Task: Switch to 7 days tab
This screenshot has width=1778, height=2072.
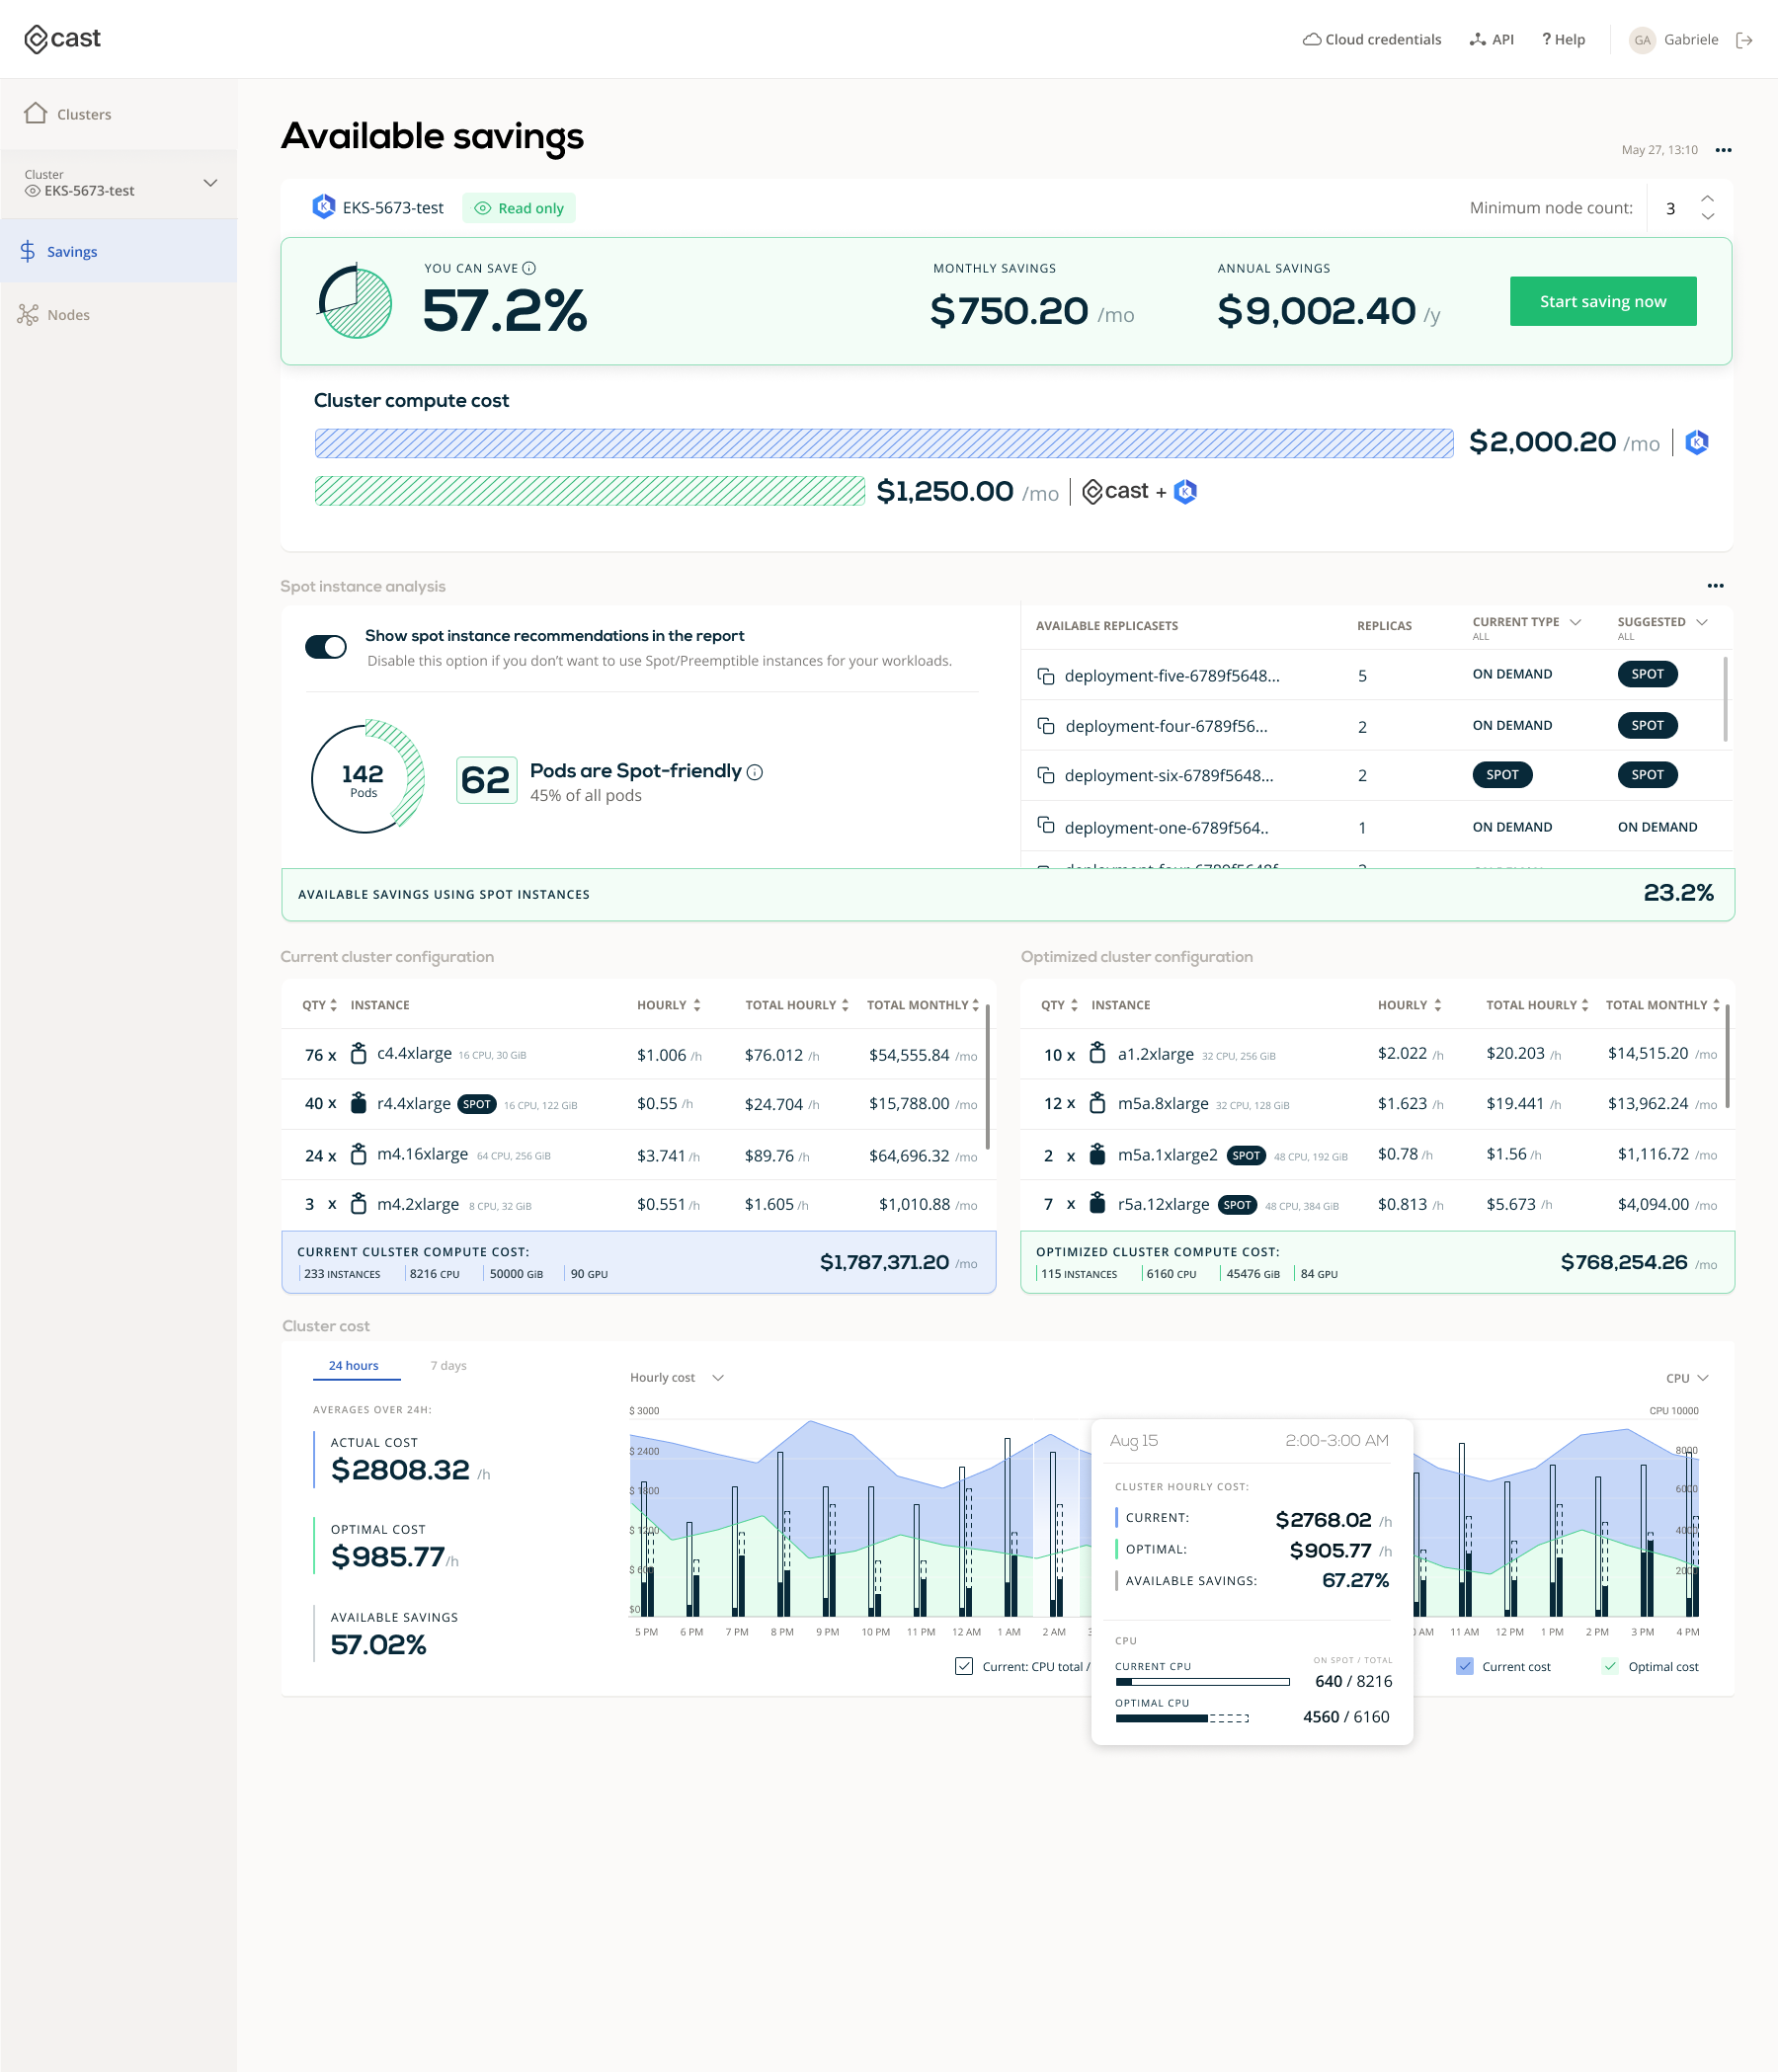Action: click(x=448, y=1366)
